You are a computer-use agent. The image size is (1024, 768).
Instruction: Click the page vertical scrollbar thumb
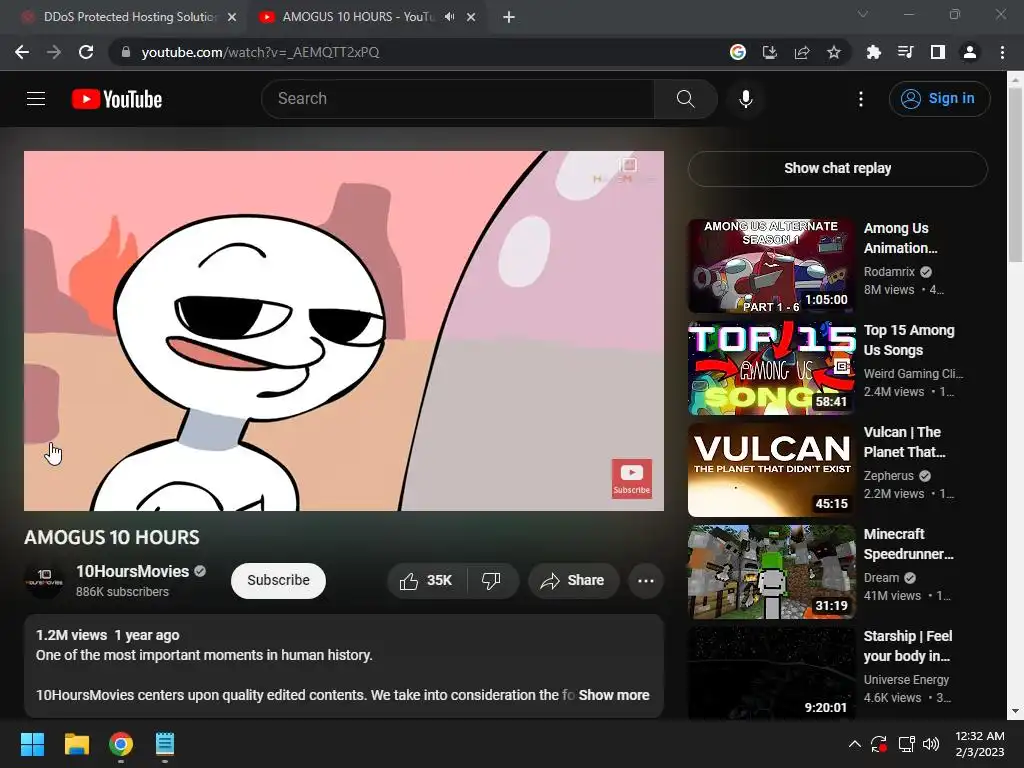(x=1015, y=174)
